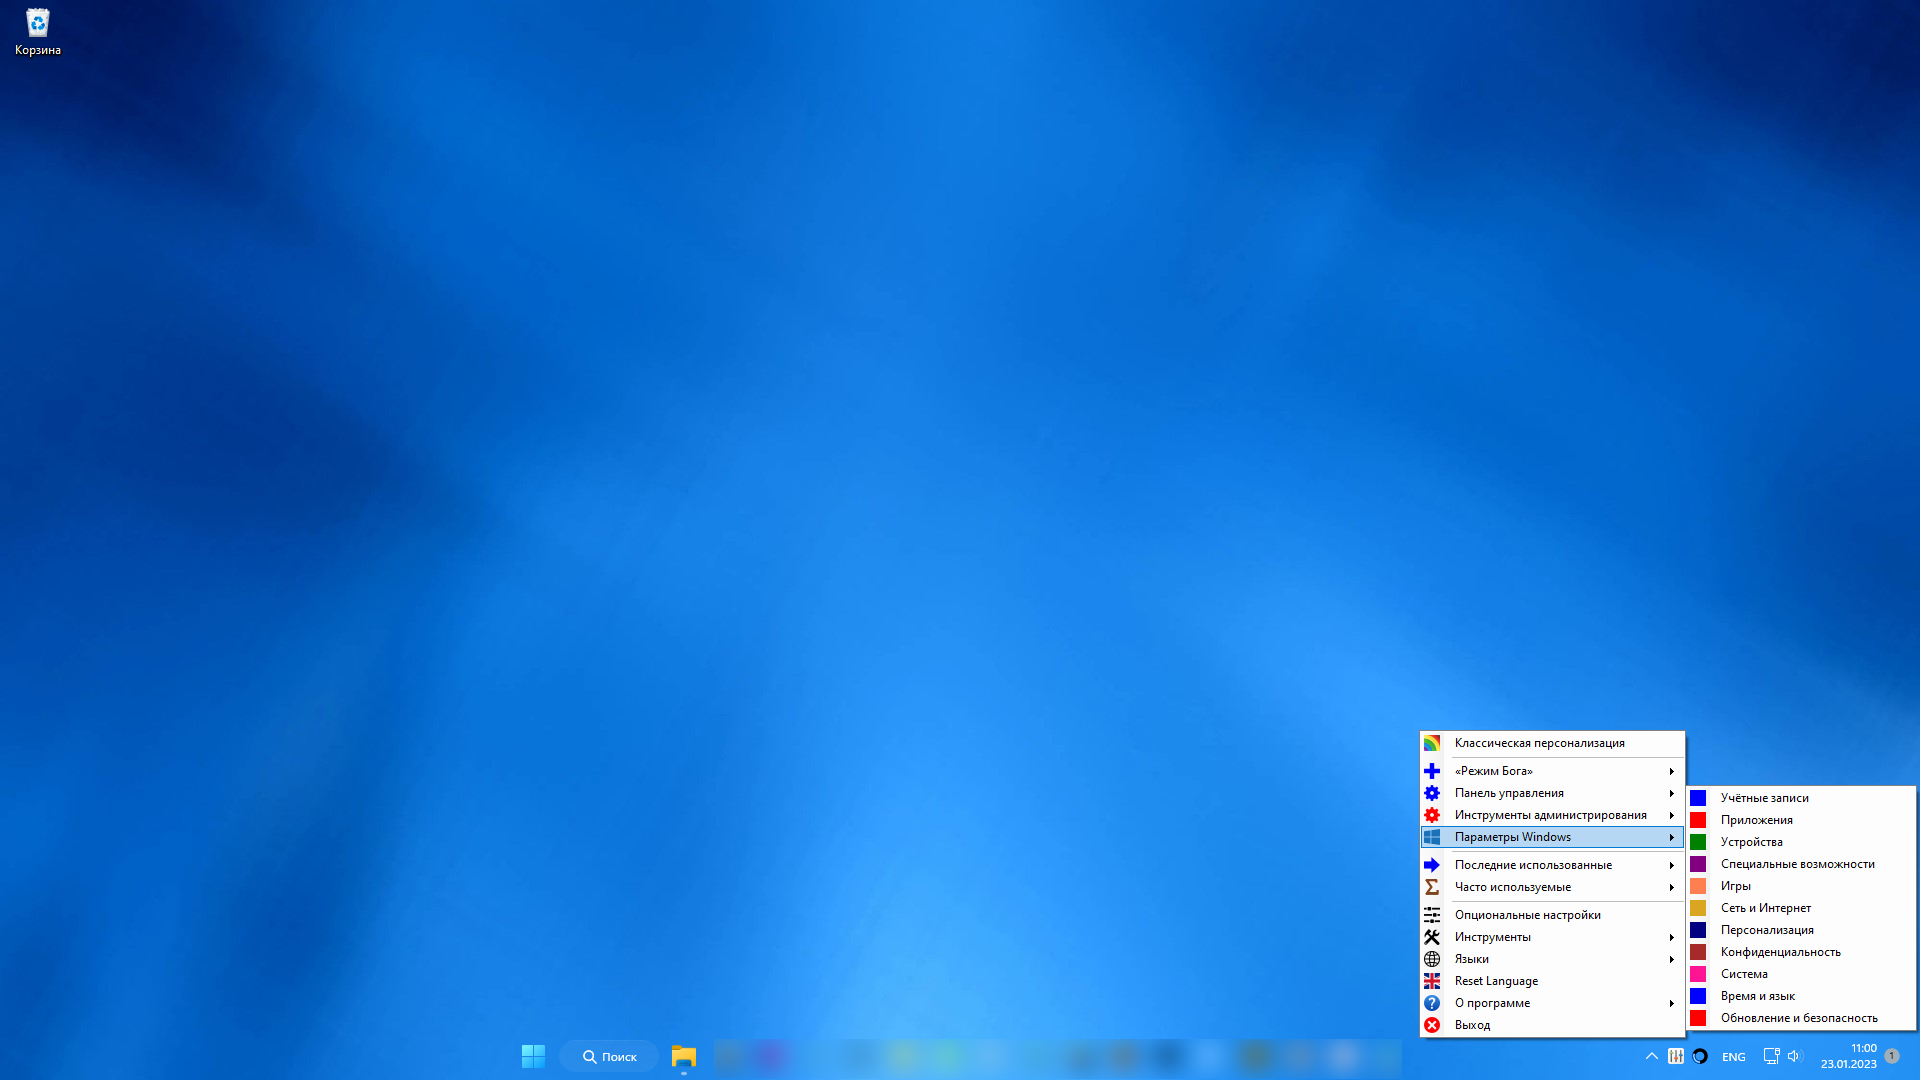1920x1080 pixels.
Task: Expand the Часто используемые submenu arrow
Action: point(1671,887)
